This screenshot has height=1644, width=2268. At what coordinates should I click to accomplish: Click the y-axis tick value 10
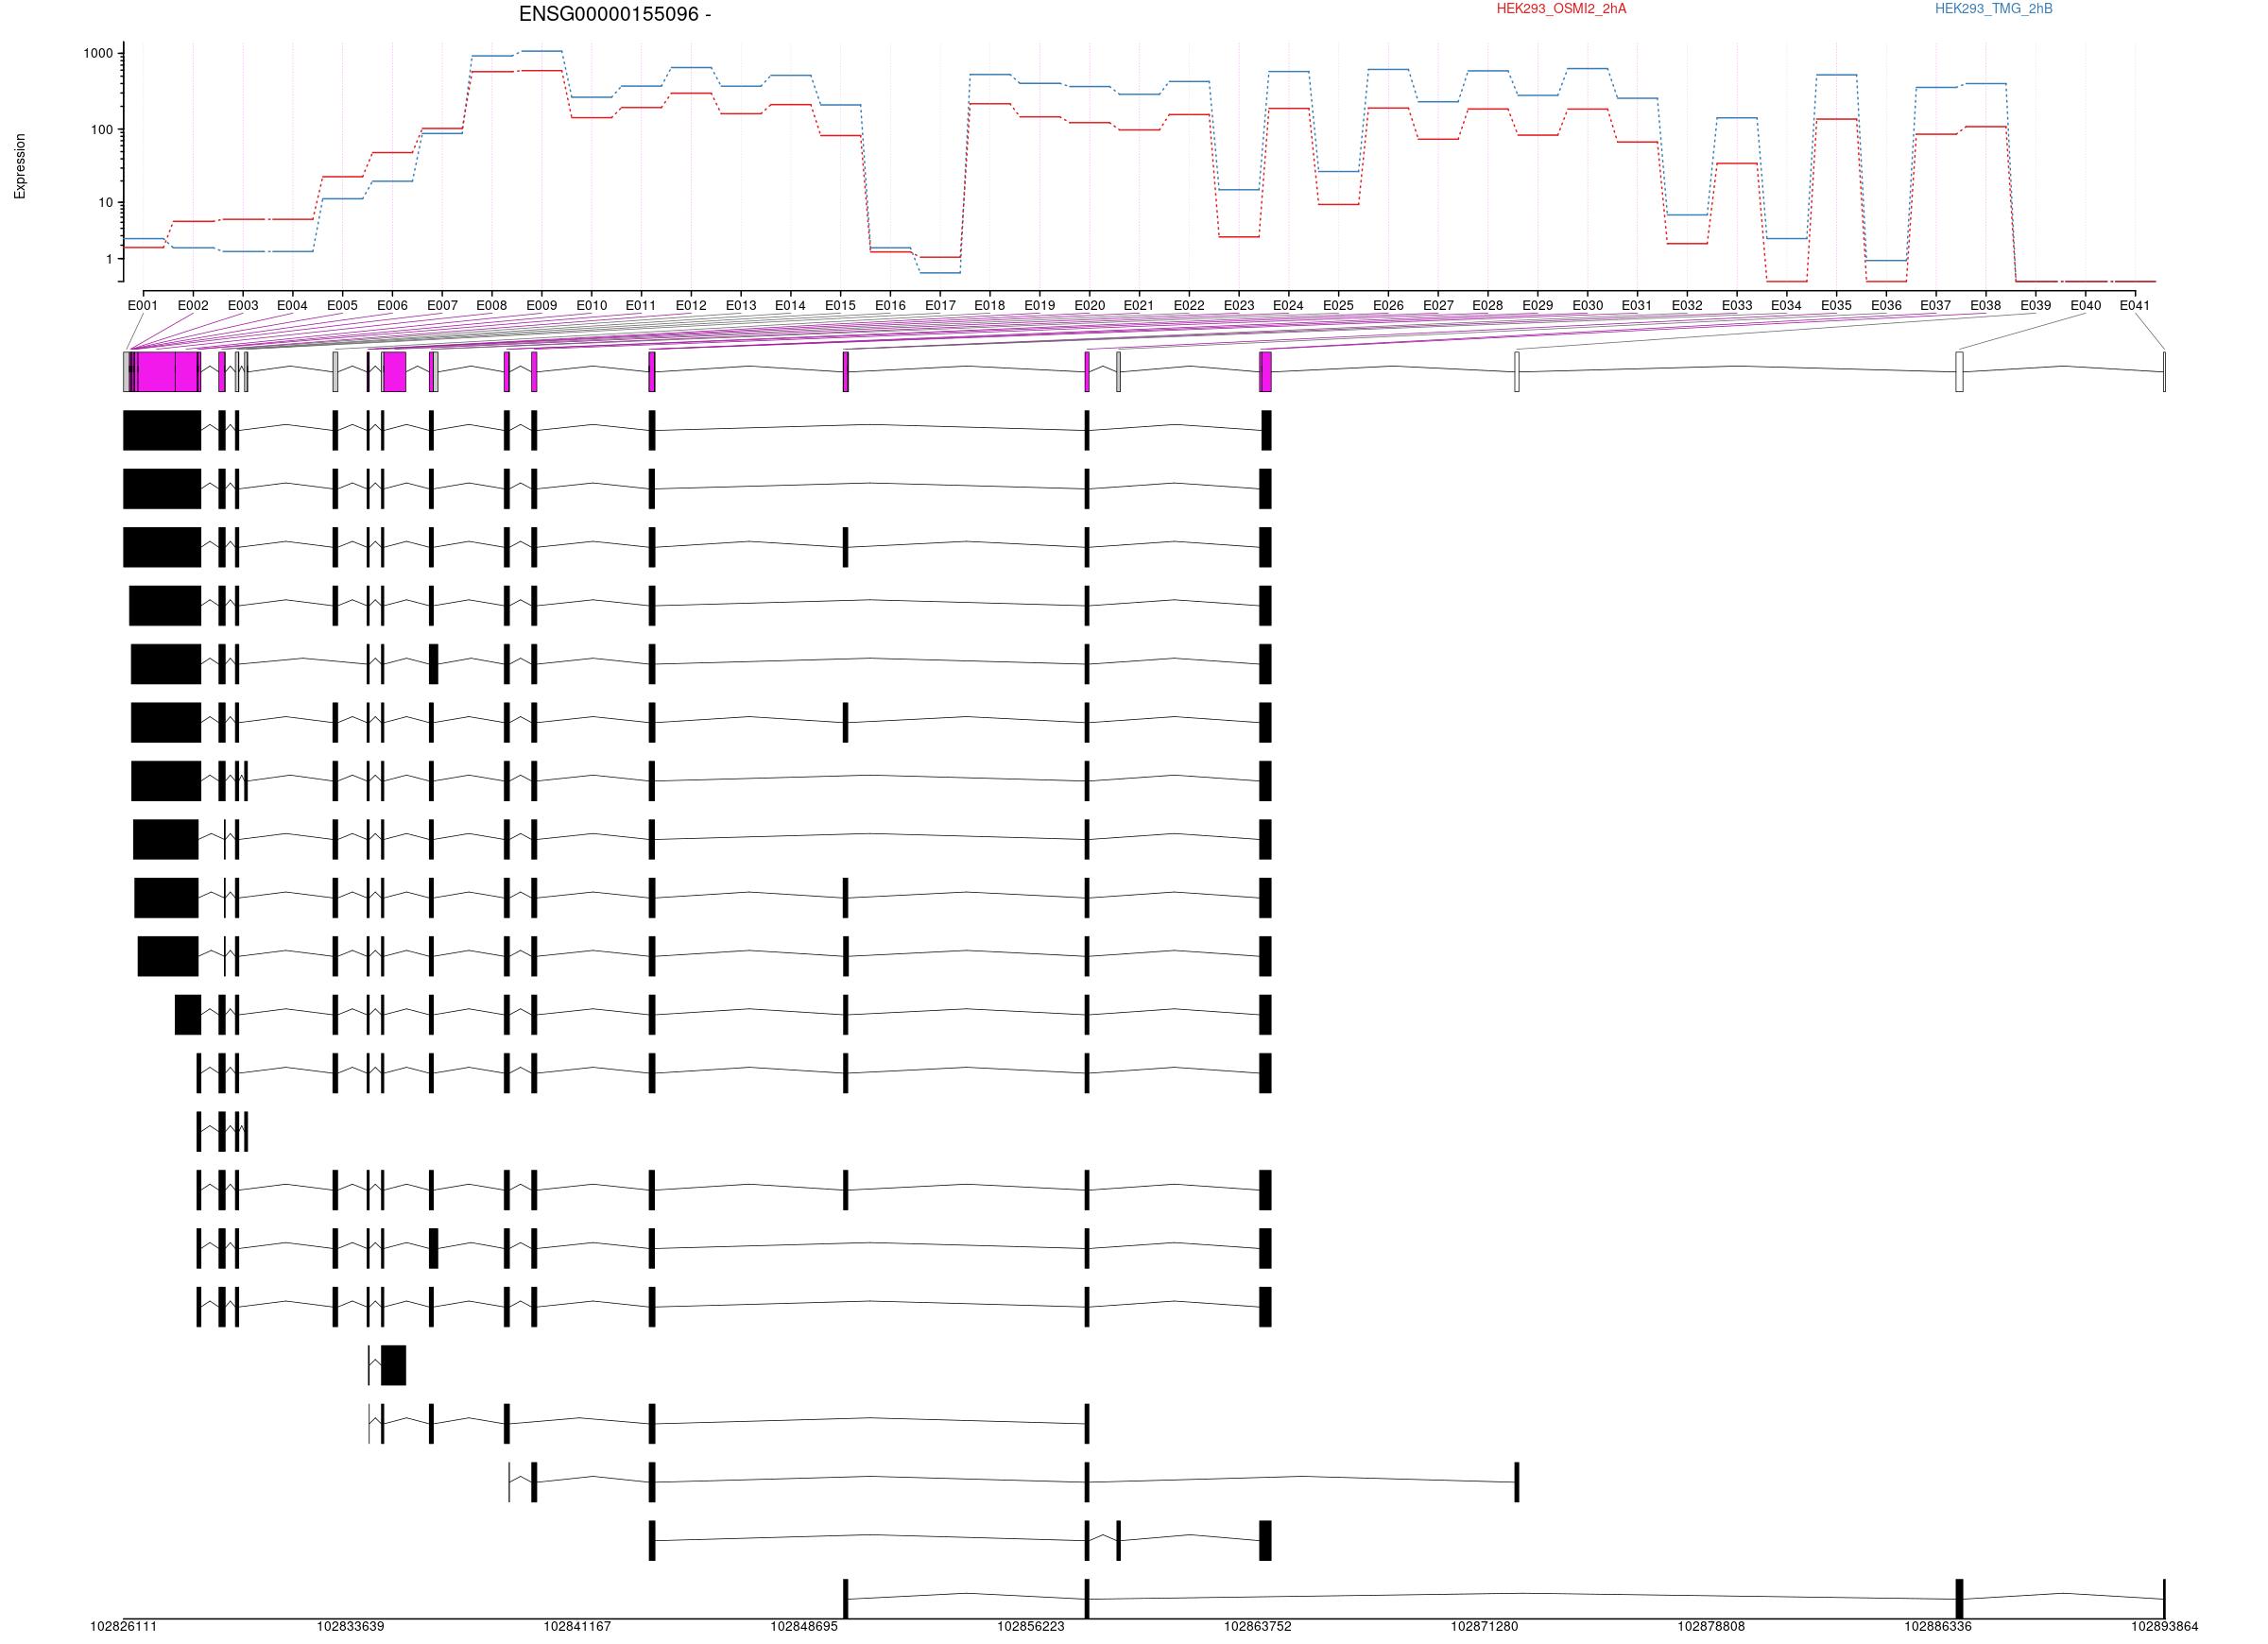[106, 203]
